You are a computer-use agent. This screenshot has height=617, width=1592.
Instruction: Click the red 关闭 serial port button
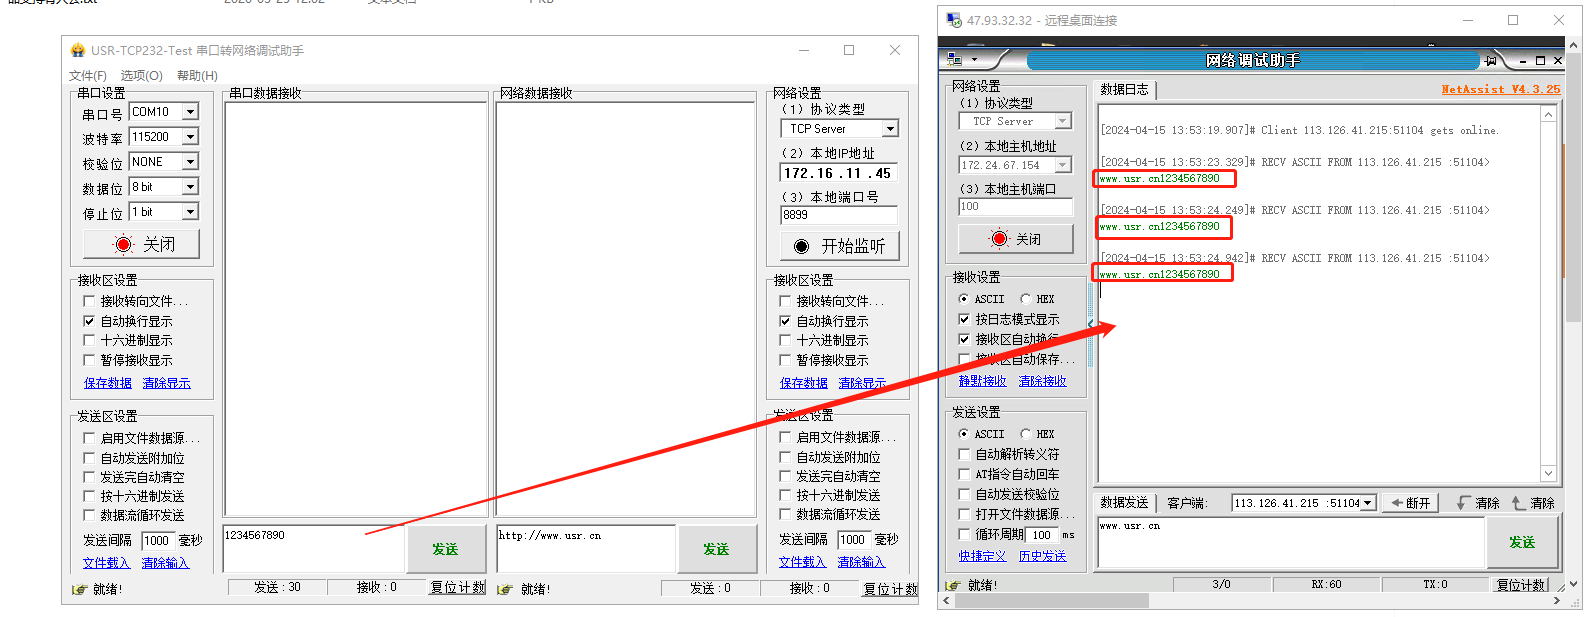coord(141,244)
